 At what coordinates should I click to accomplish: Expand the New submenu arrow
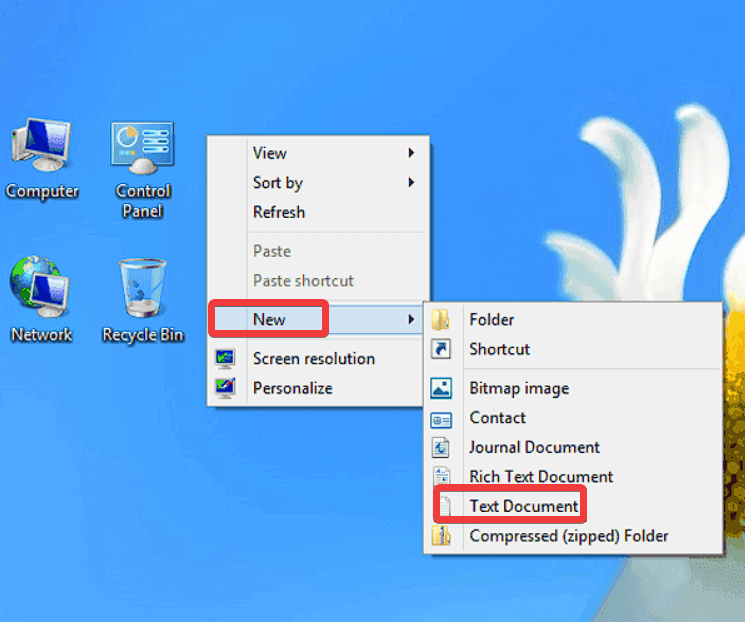point(411,320)
